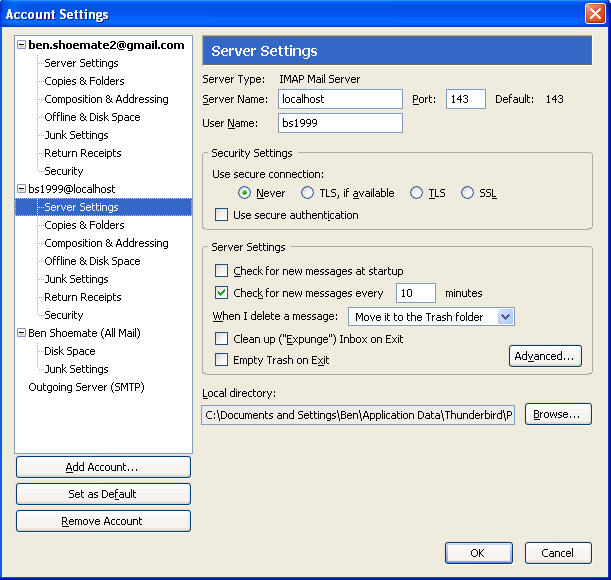Open the delete message action dropdown
Screen dimensions: 611x580
[x=431, y=317]
